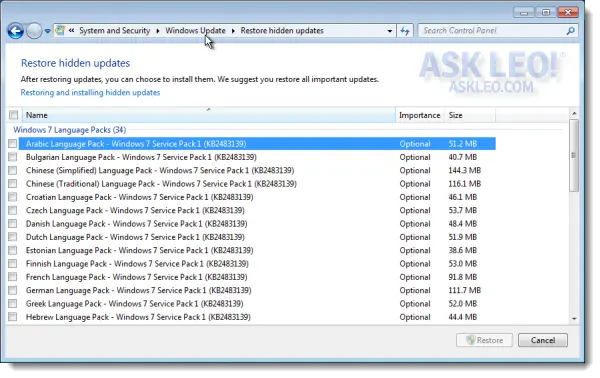600x378 pixels.
Task: Click the scroll up arrow of the list
Action: pyautogui.click(x=574, y=113)
